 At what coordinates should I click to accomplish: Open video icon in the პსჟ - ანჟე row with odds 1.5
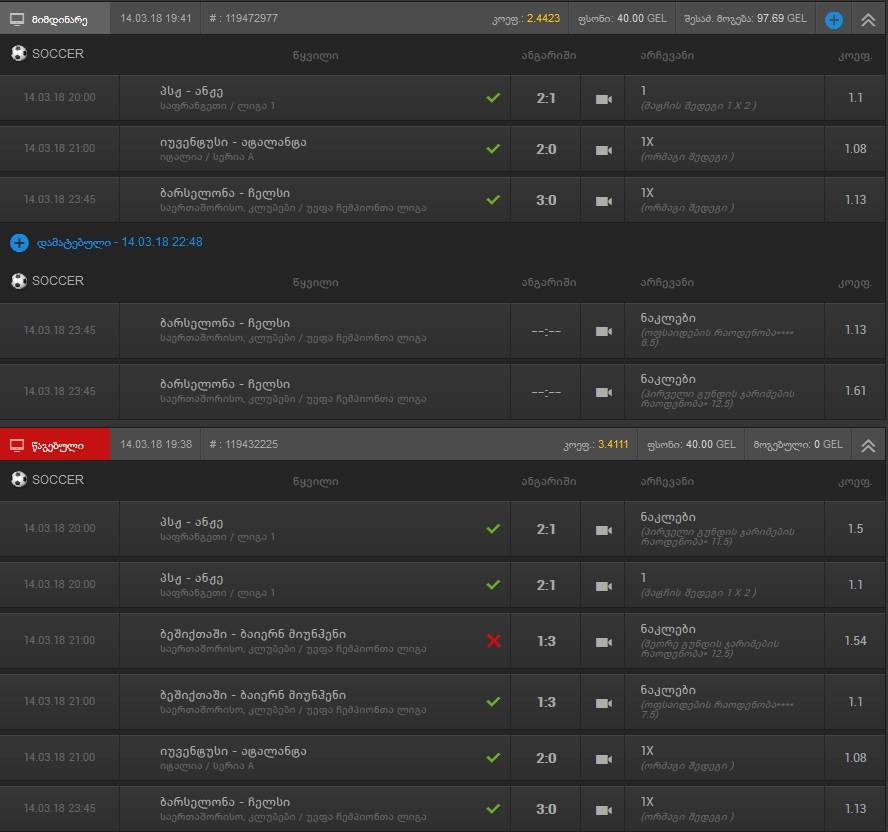[x=604, y=530]
